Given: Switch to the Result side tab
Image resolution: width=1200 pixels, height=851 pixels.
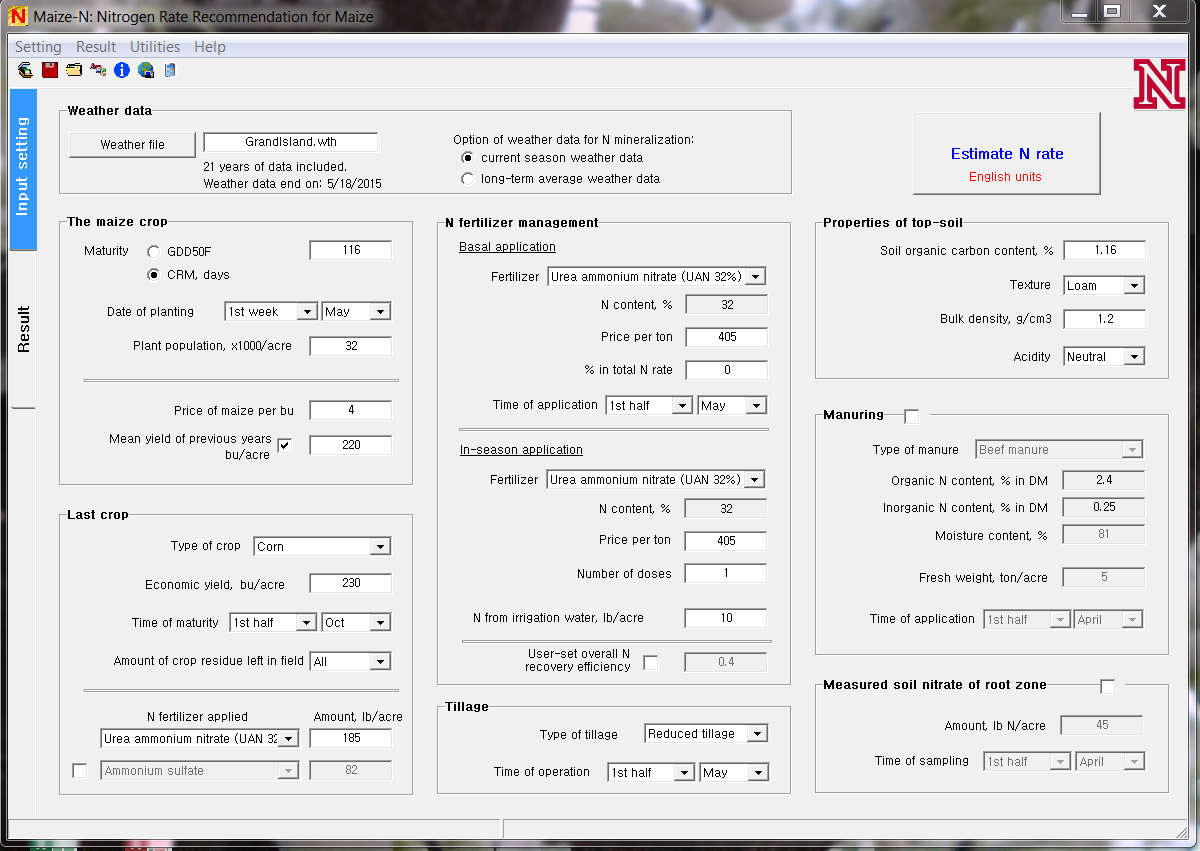Looking at the screenshot, I should pos(24,329).
